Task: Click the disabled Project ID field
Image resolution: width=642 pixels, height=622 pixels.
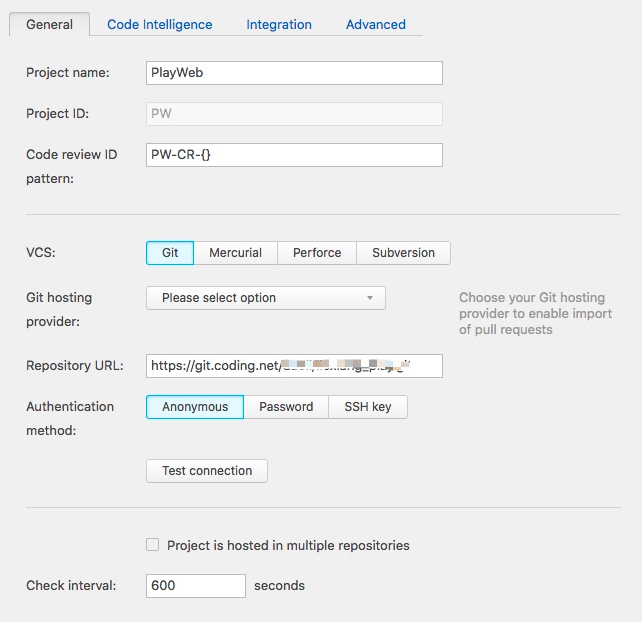Action: pyautogui.click(x=294, y=114)
